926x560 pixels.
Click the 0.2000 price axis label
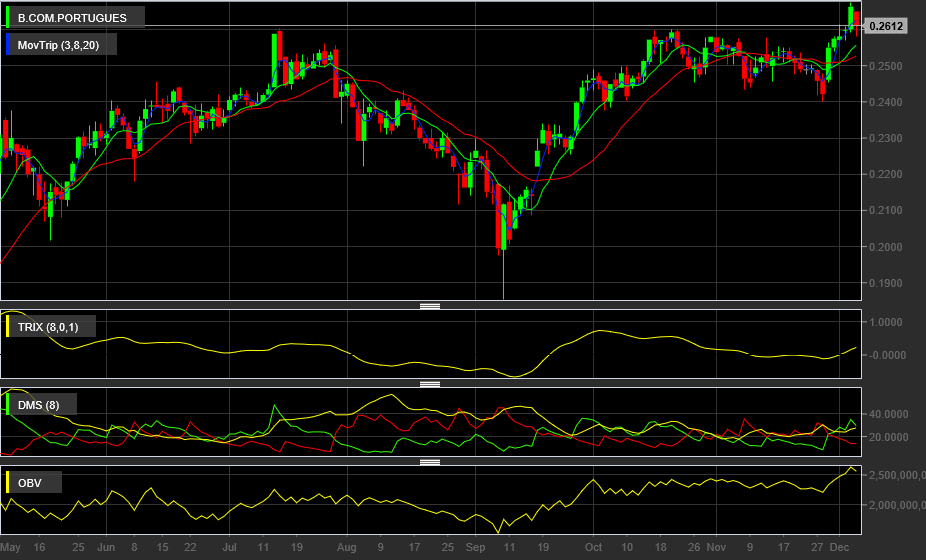(x=886, y=247)
